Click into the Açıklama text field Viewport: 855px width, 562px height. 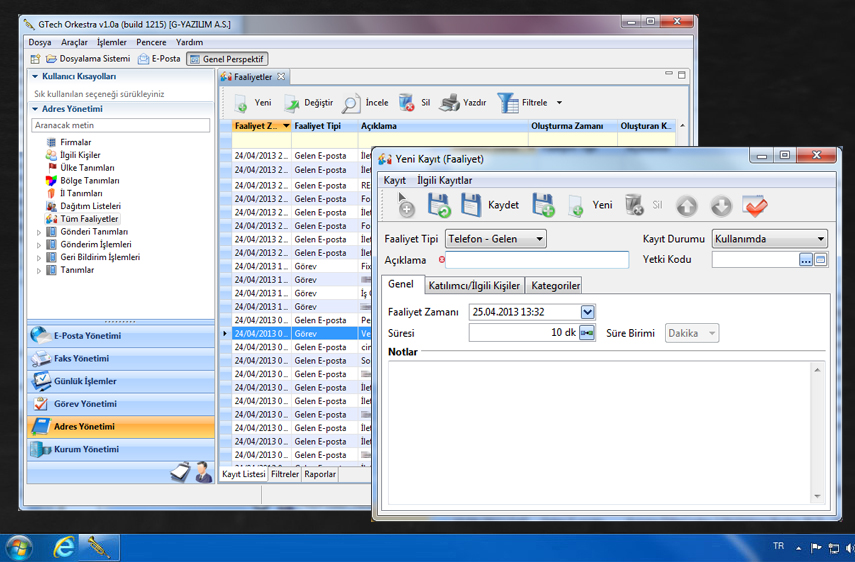pyautogui.click(x=537, y=260)
